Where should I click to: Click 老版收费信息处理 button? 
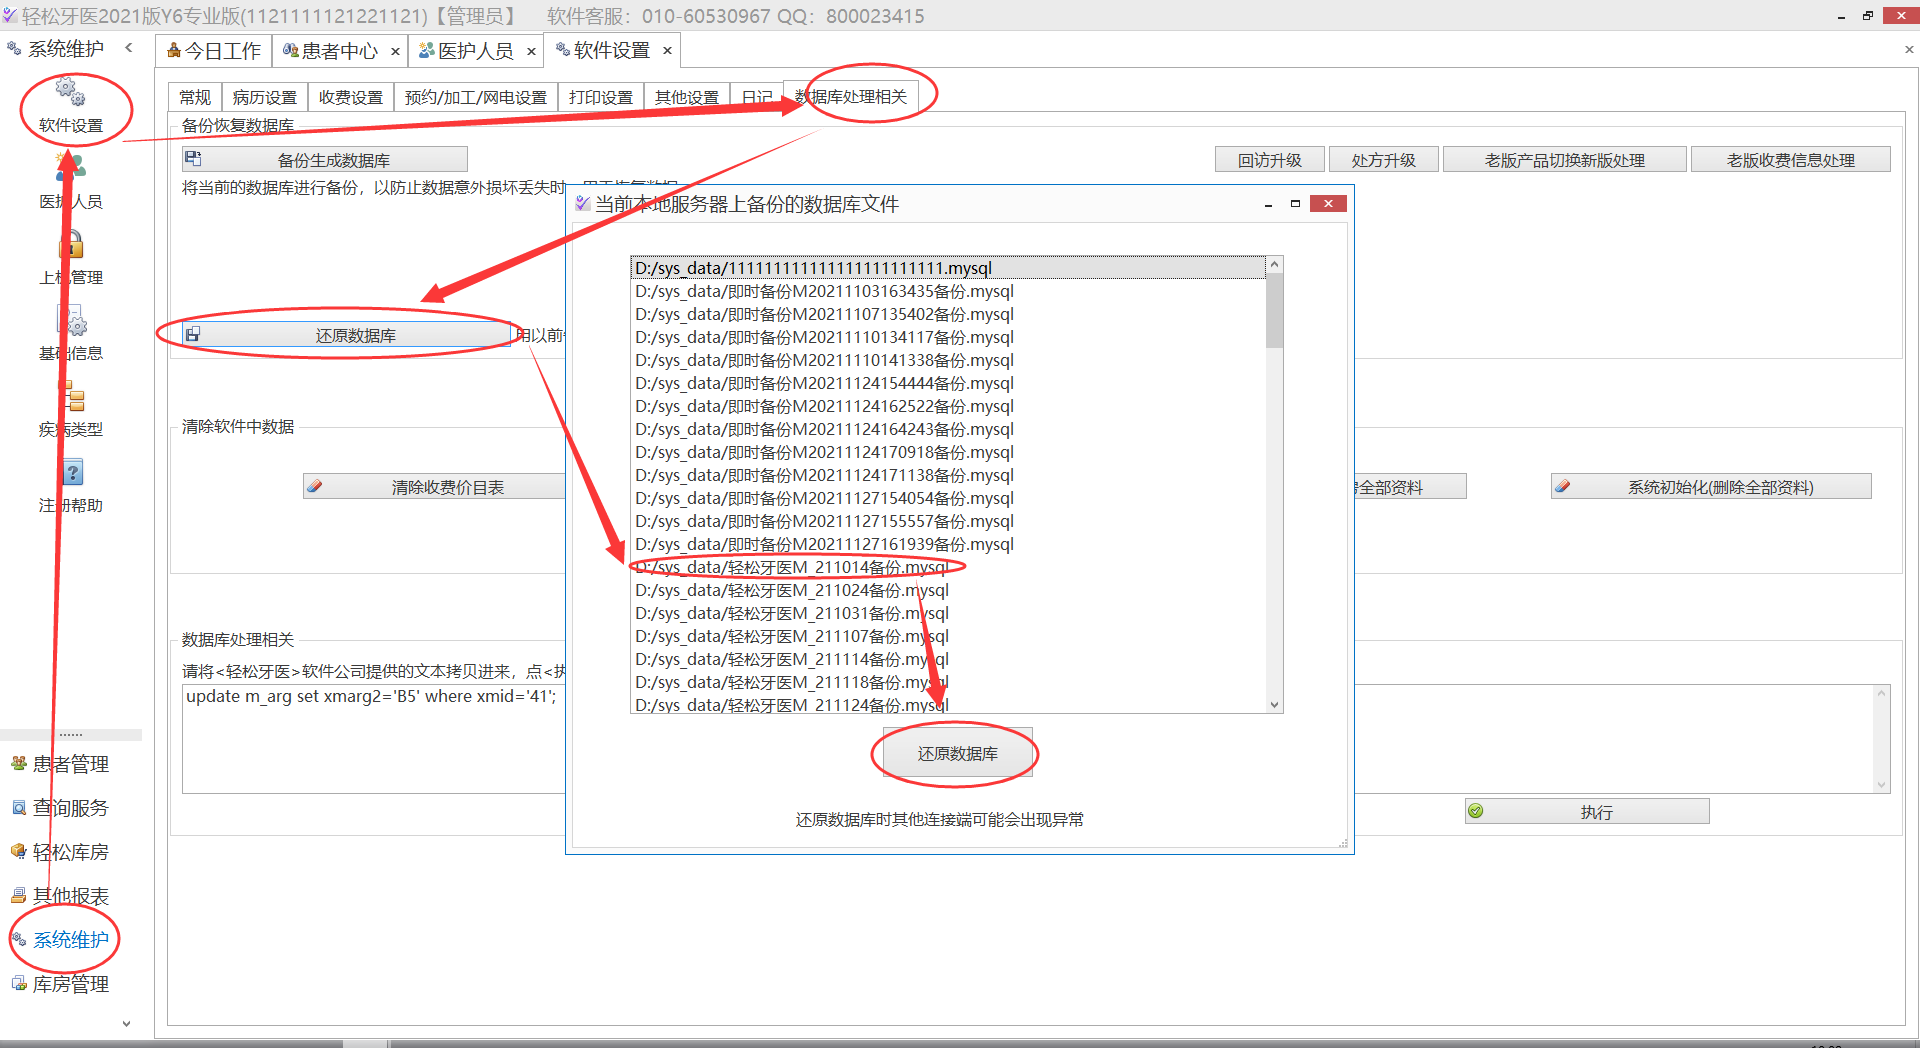pyautogui.click(x=1791, y=160)
